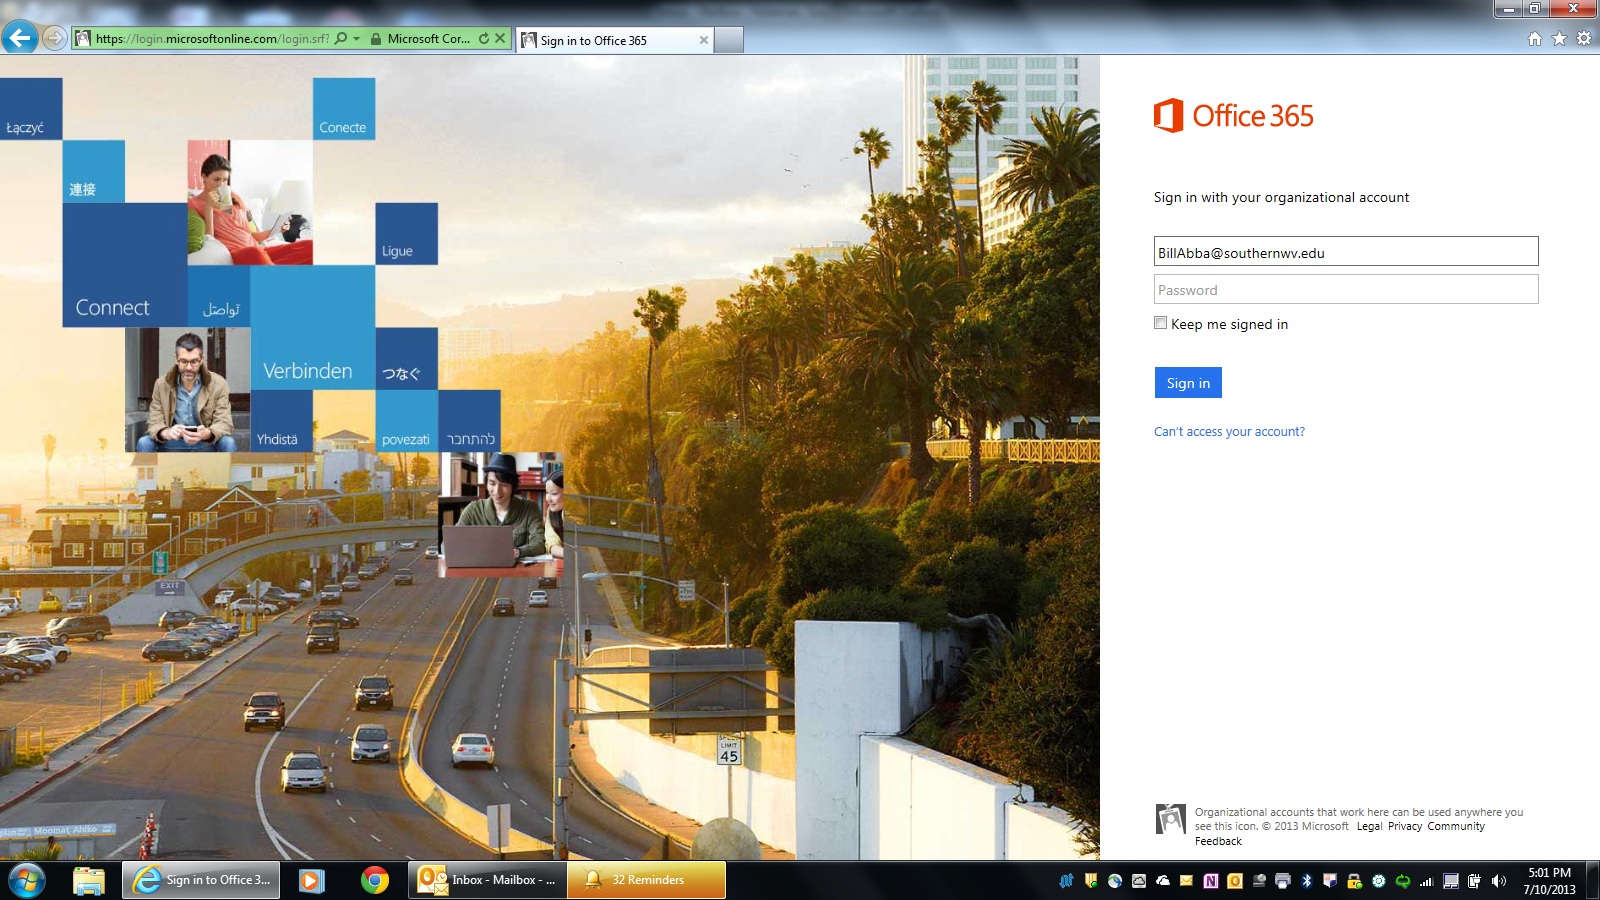Click photo of woman drinking coffee
The width and height of the screenshot is (1600, 900).
(250, 202)
